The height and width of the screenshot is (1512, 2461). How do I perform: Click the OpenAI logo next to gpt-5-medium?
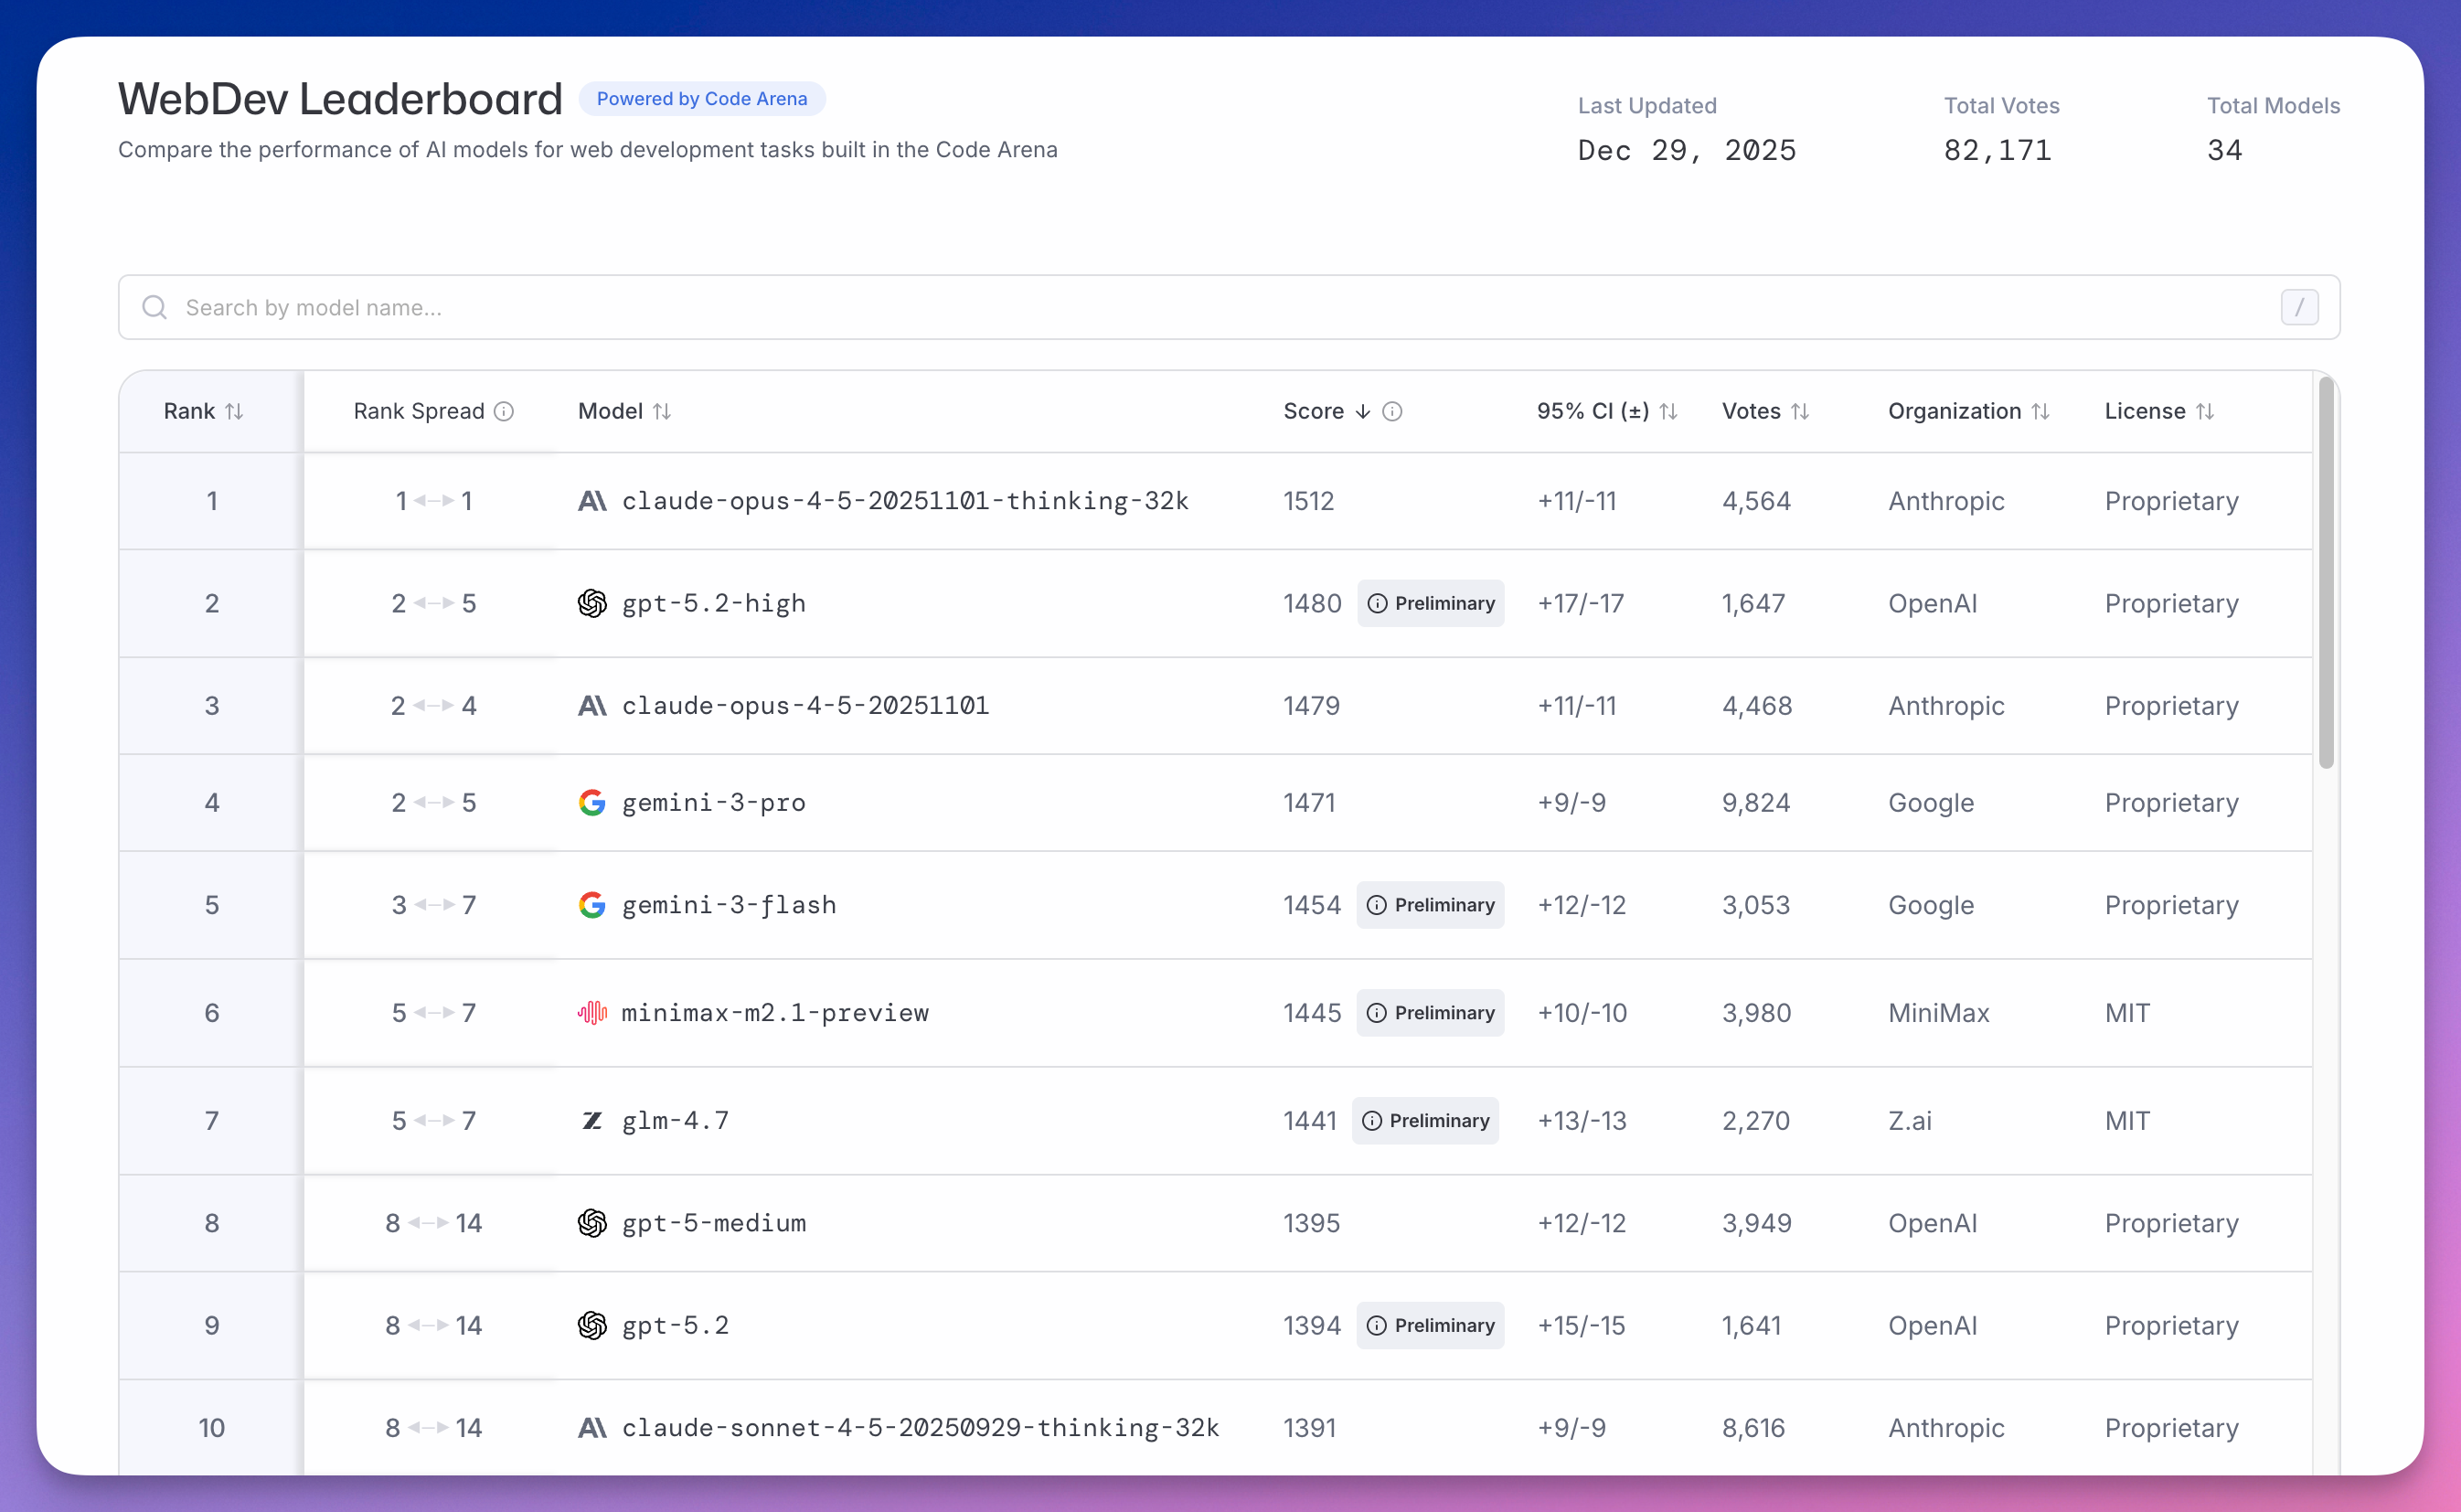[x=592, y=1223]
